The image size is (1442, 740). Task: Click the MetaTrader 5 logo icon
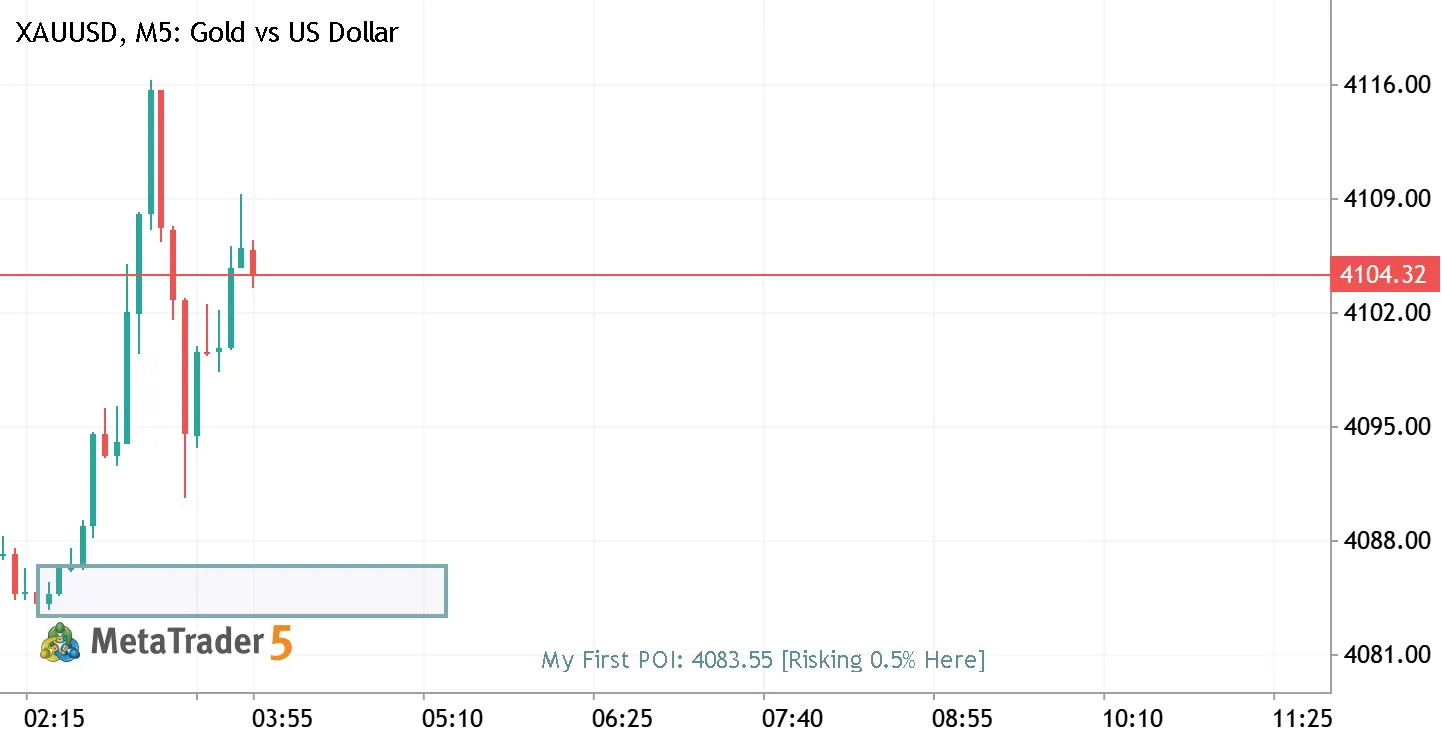click(x=61, y=642)
